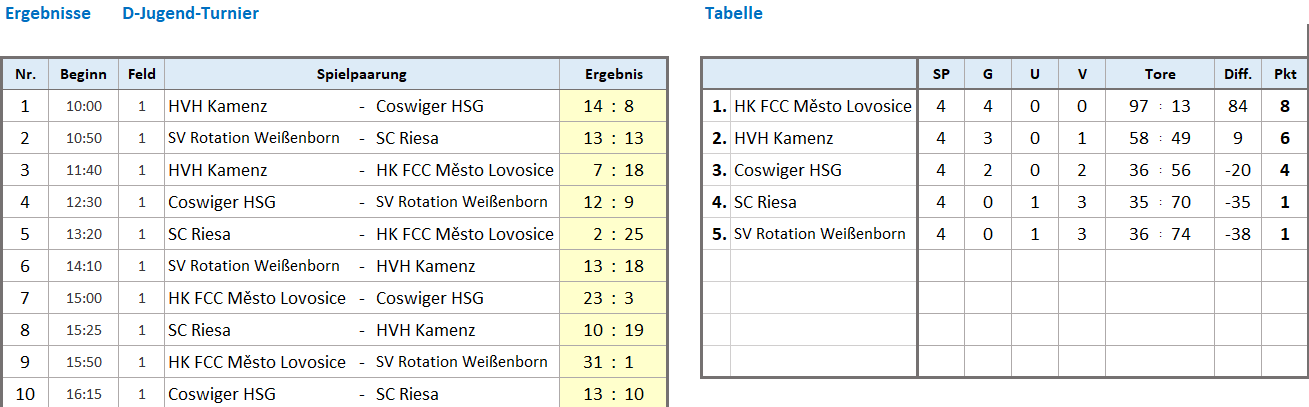Select HK FCC Město Lovosice in standings table
The width and height of the screenshot is (1309, 407).
823,106
